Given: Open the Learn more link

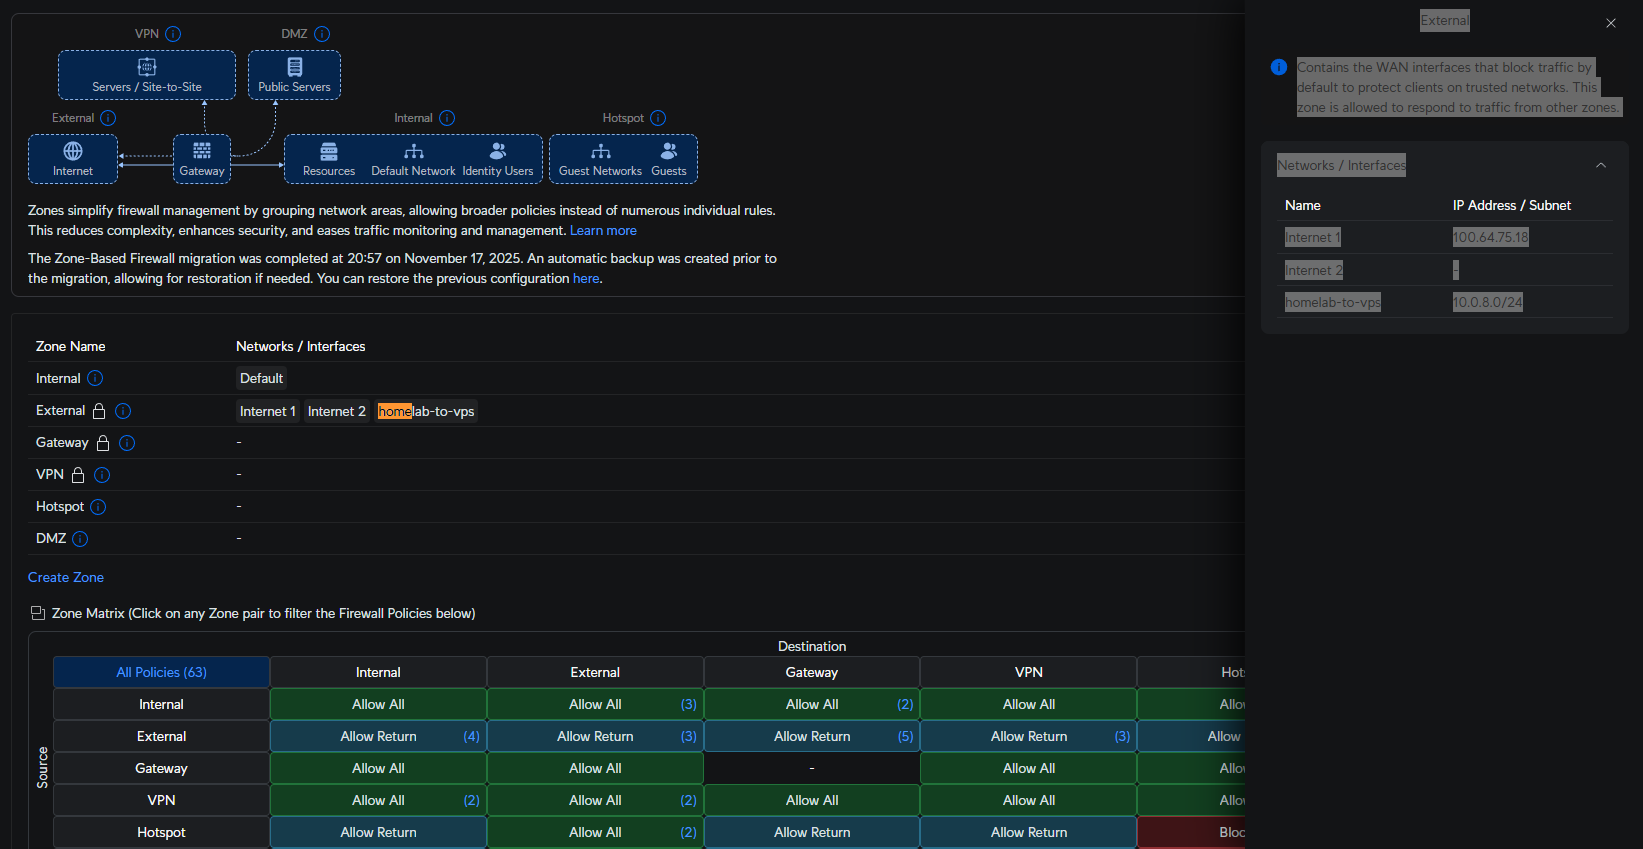Looking at the screenshot, I should coord(603,230).
